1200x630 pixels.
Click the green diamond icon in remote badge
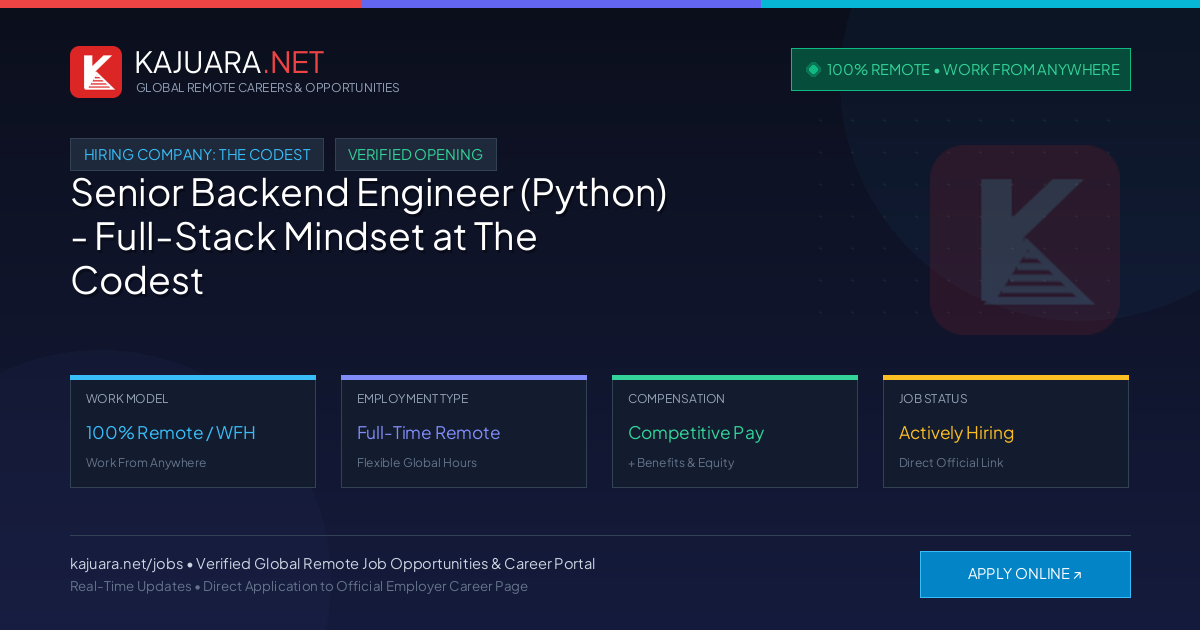[x=813, y=69]
